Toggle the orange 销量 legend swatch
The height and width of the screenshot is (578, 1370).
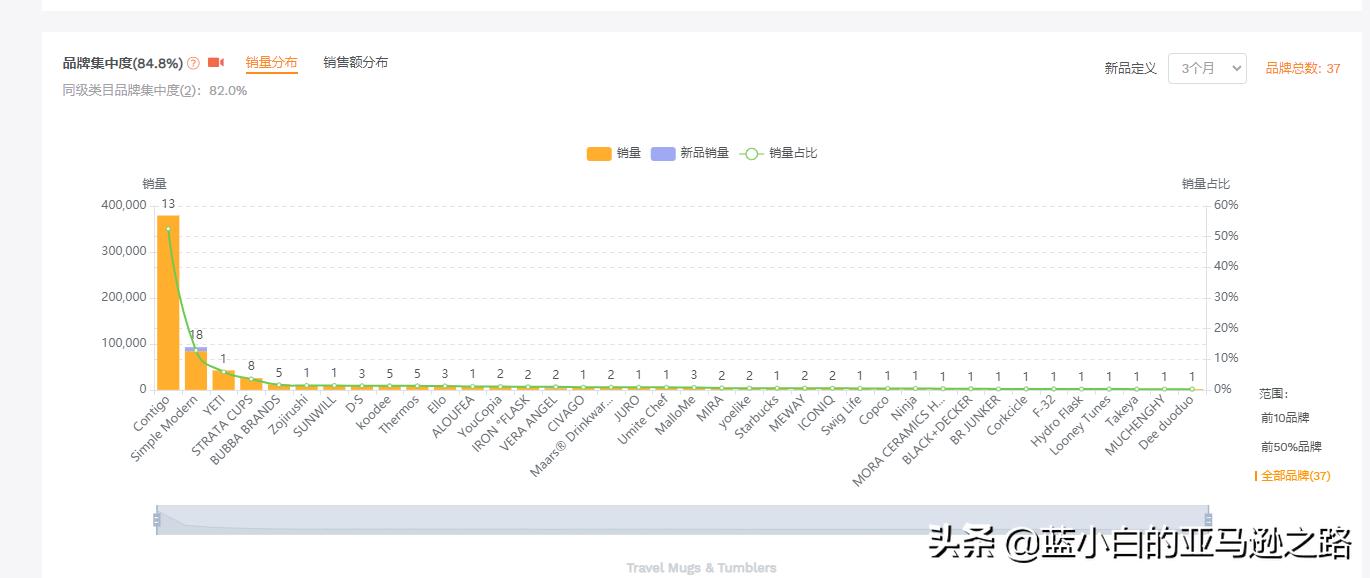click(x=599, y=153)
